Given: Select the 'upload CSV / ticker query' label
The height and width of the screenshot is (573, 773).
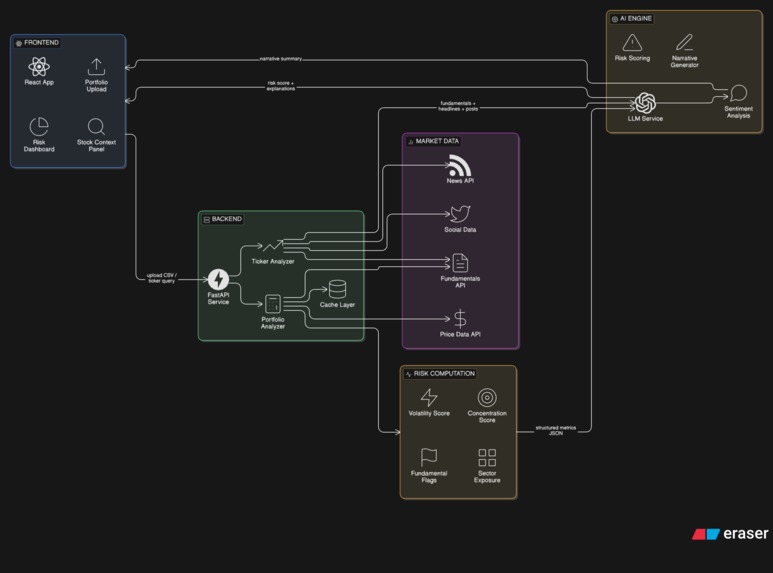Looking at the screenshot, I should pos(162,278).
